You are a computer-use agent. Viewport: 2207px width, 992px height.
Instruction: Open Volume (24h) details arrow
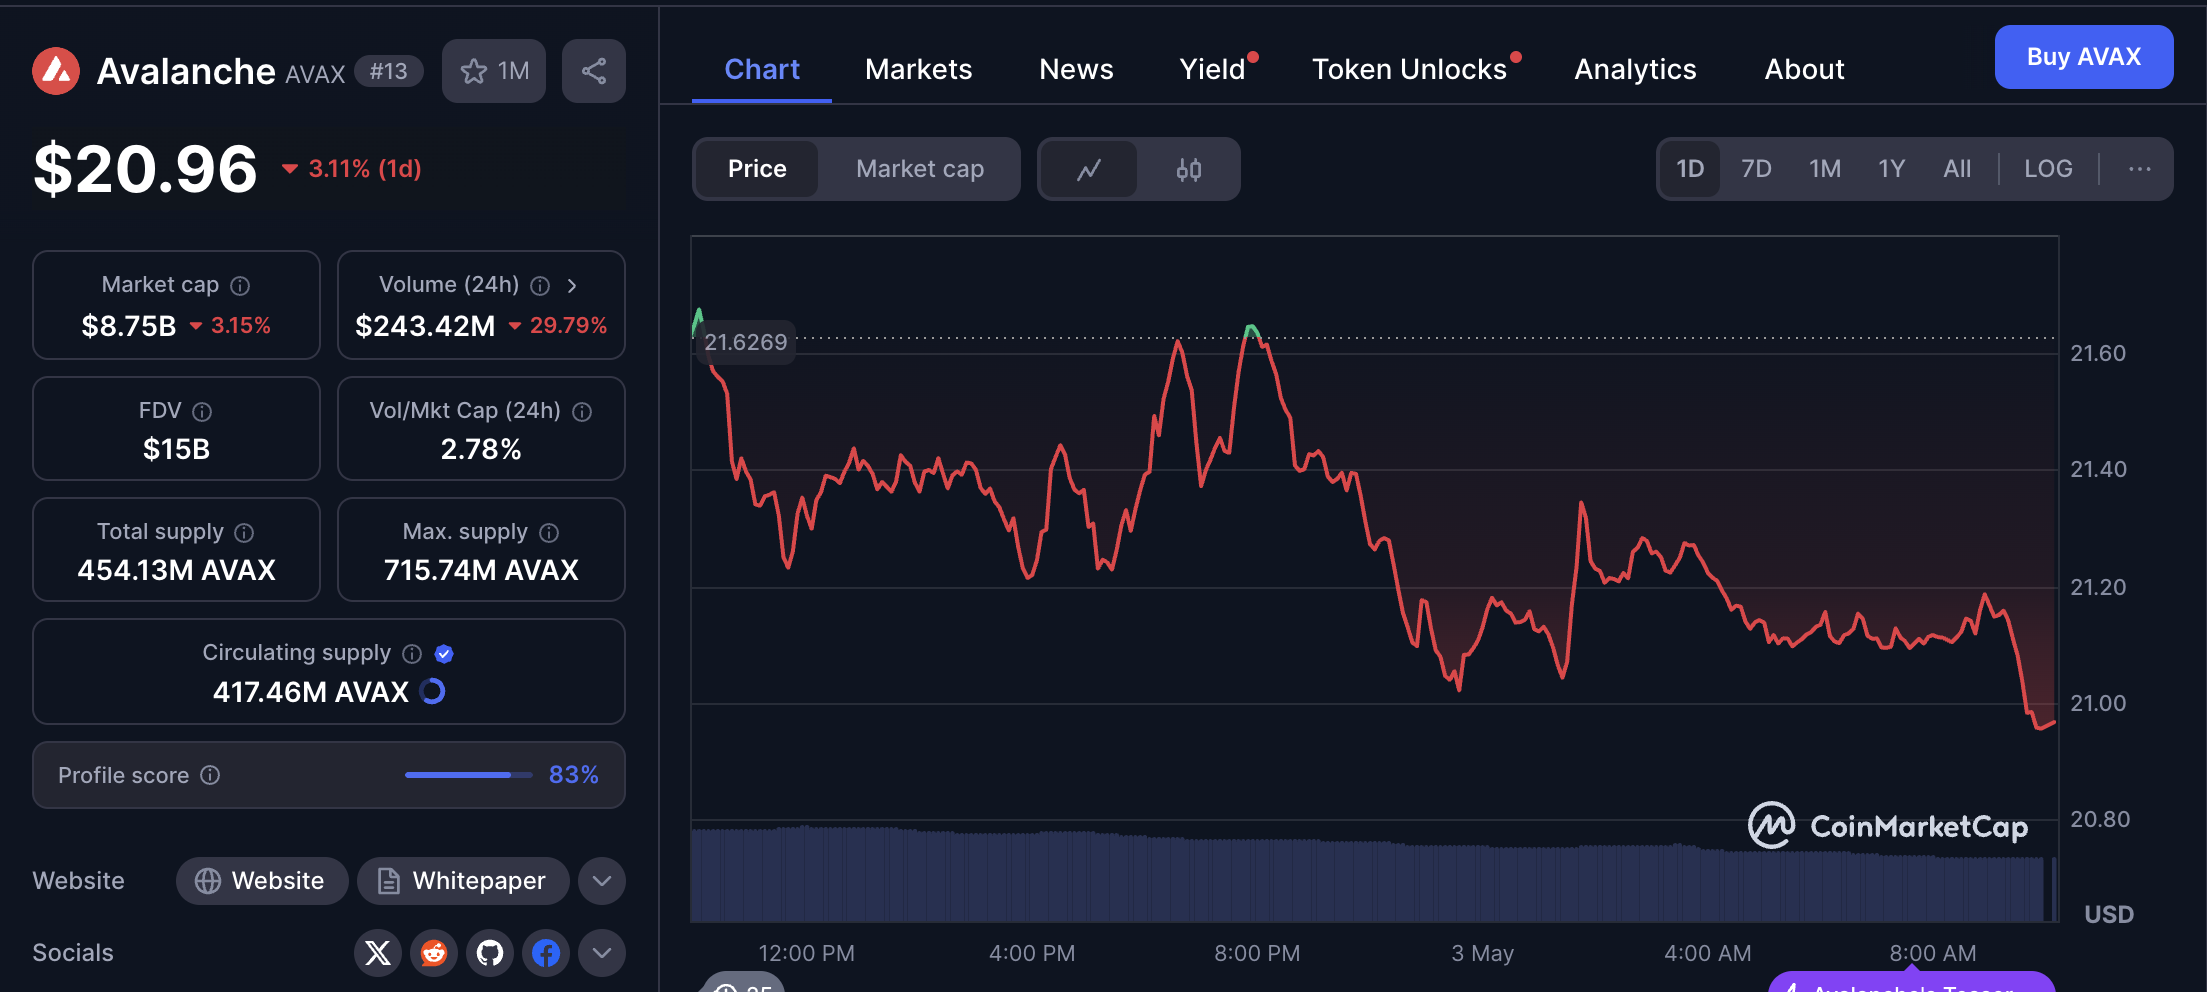[572, 286]
